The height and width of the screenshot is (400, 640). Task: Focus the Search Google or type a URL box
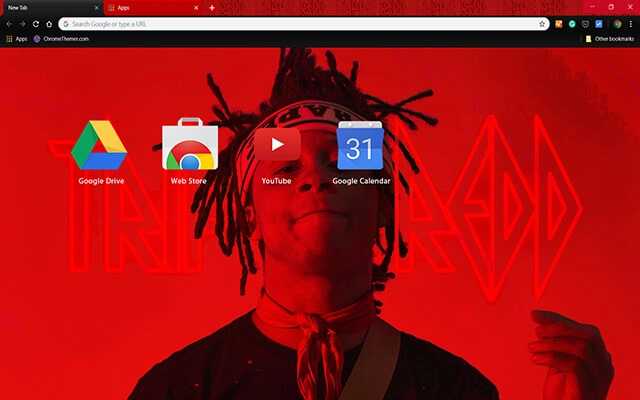[x=304, y=24]
